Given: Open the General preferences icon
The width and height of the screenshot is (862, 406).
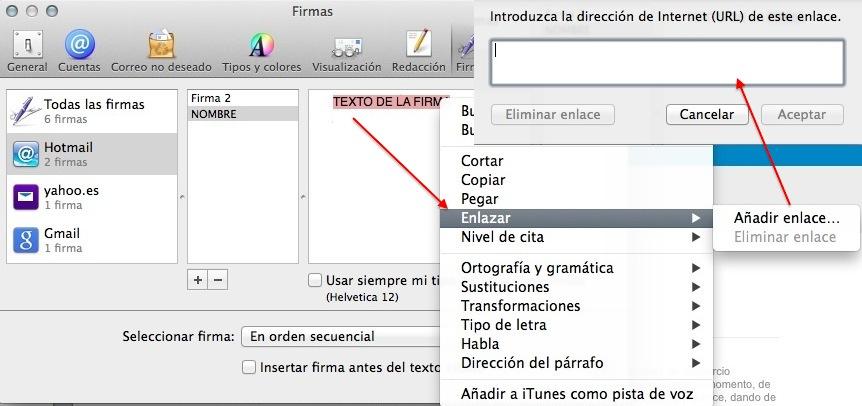Looking at the screenshot, I should (27, 48).
